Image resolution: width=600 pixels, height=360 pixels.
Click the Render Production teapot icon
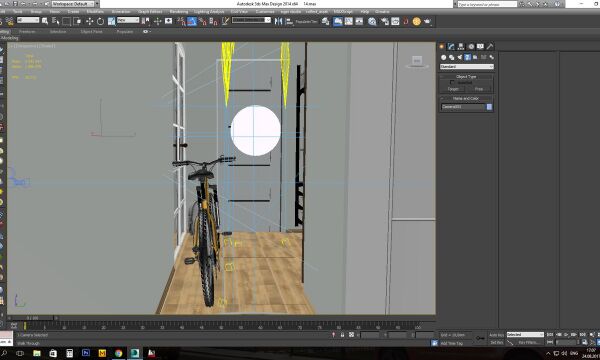pyautogui.click(x=427, y=21)
